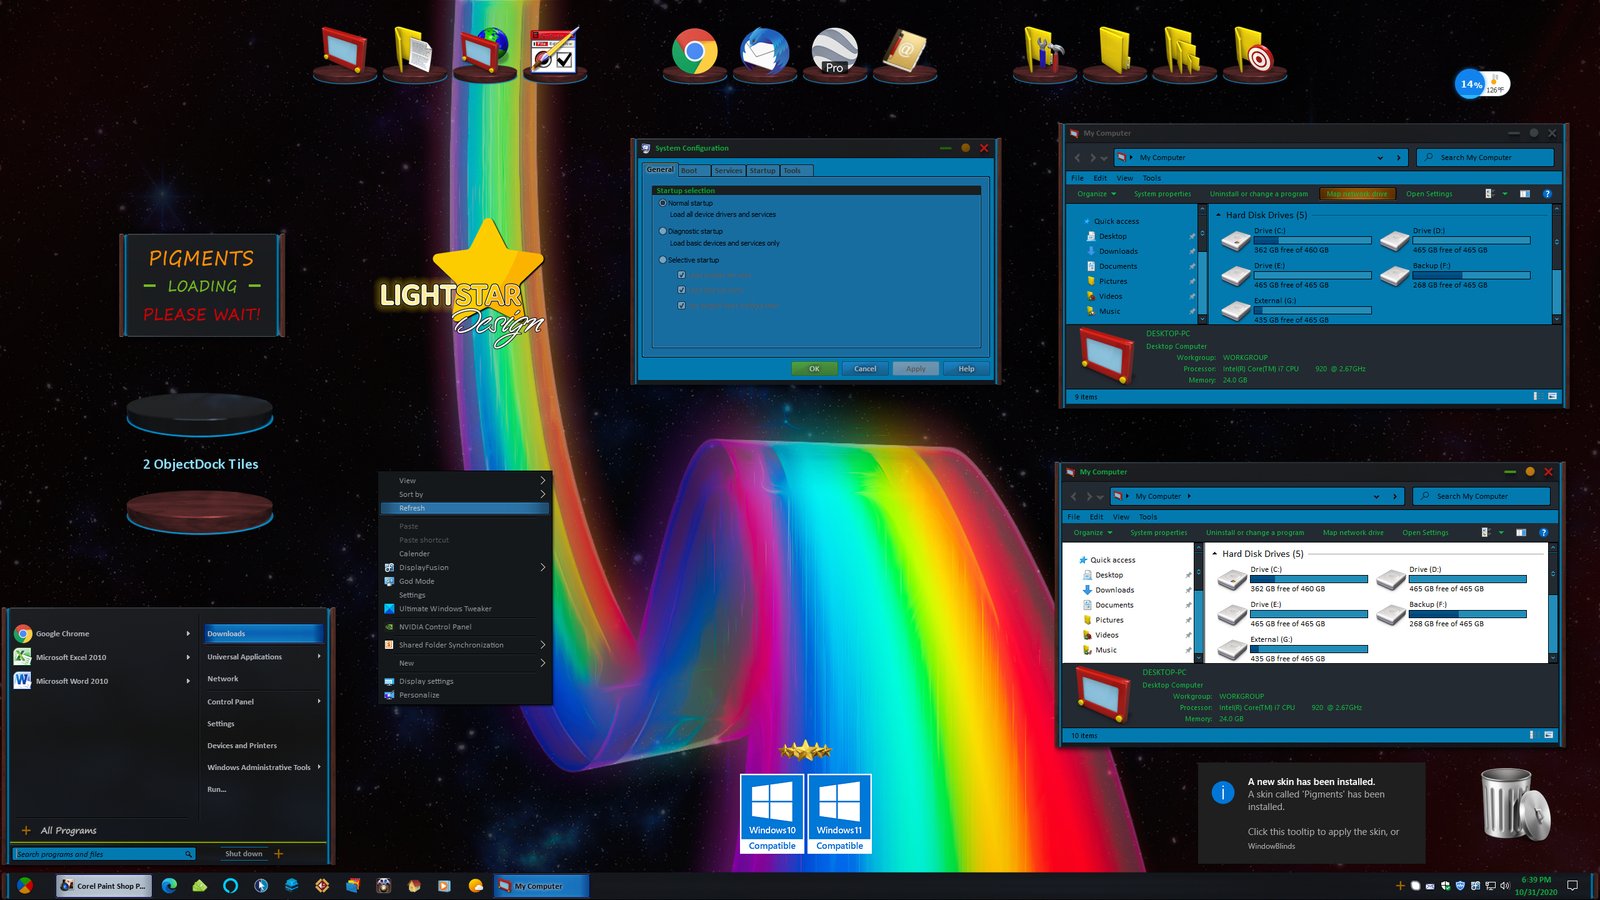This screenshot has height=900, width=1600.
Task: Click the Search programs and files field
Action: click(x=105, y=854)
